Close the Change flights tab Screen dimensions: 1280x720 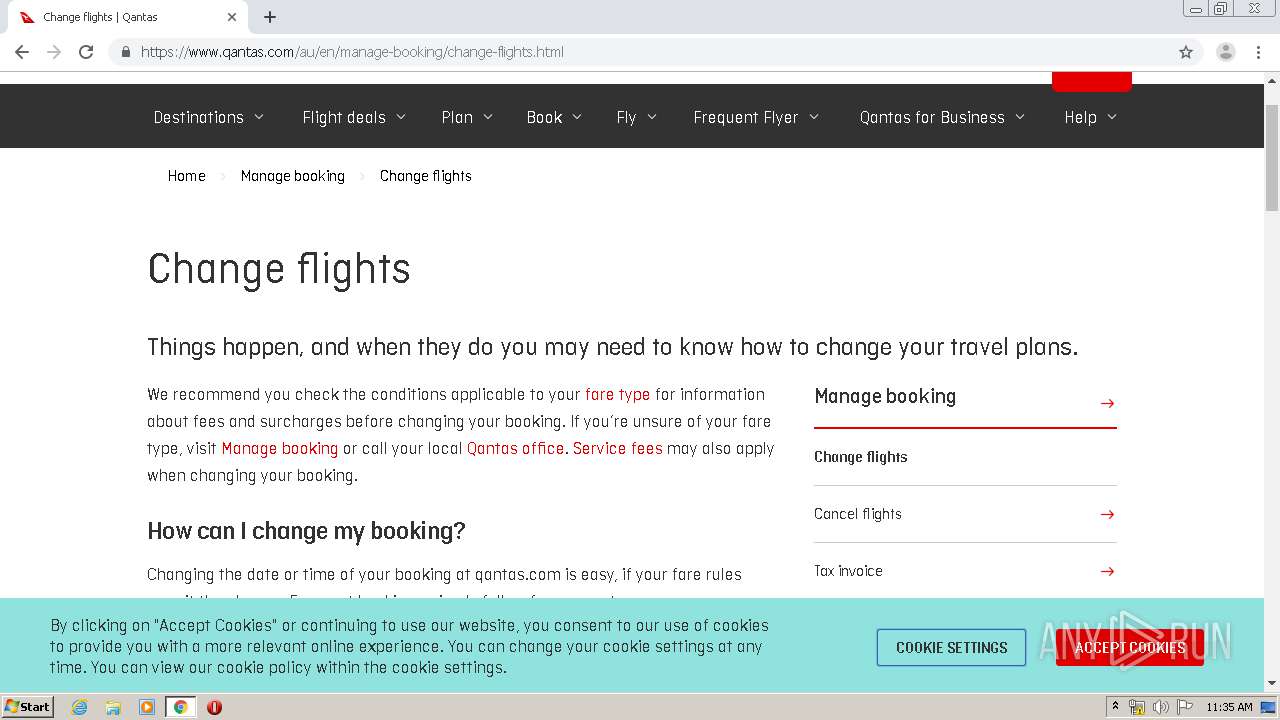(232, 17)
